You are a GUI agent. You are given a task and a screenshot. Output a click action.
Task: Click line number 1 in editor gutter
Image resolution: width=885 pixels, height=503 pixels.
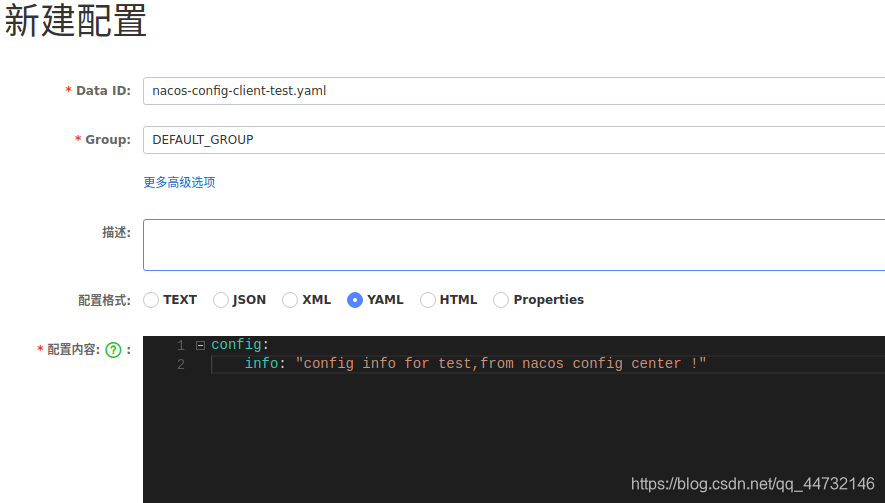(x=181, y=345)
